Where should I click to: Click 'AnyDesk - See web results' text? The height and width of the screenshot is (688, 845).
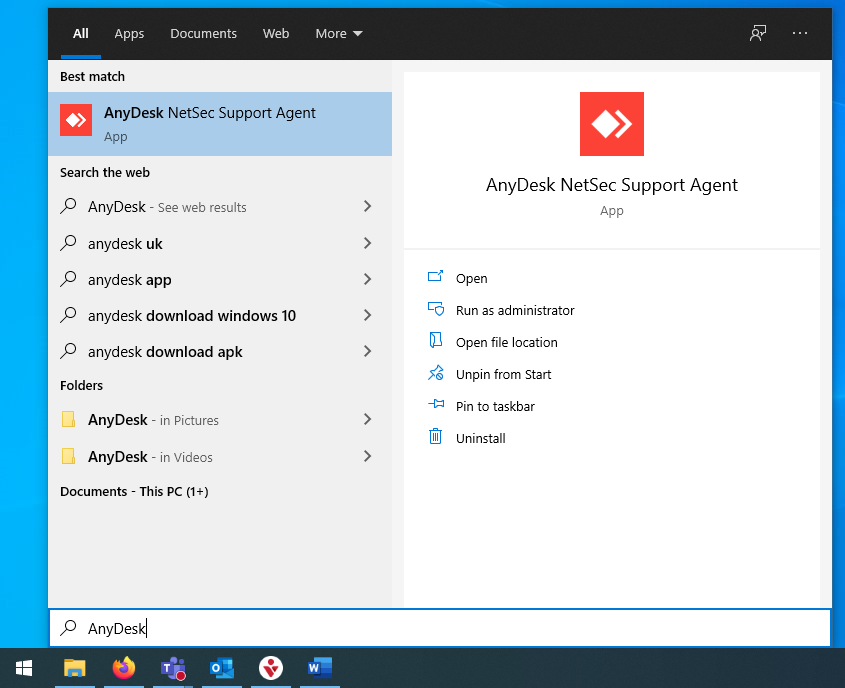point(167,207)
